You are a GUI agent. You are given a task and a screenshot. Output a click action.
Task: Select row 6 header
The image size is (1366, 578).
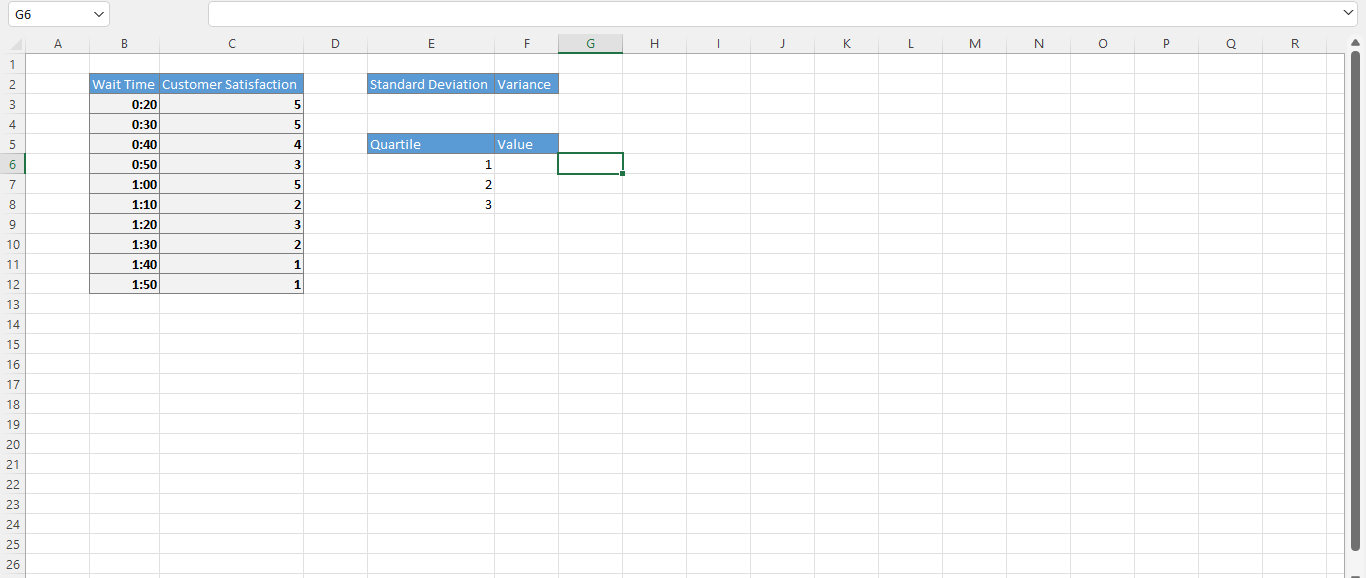[x=13, y=163]
